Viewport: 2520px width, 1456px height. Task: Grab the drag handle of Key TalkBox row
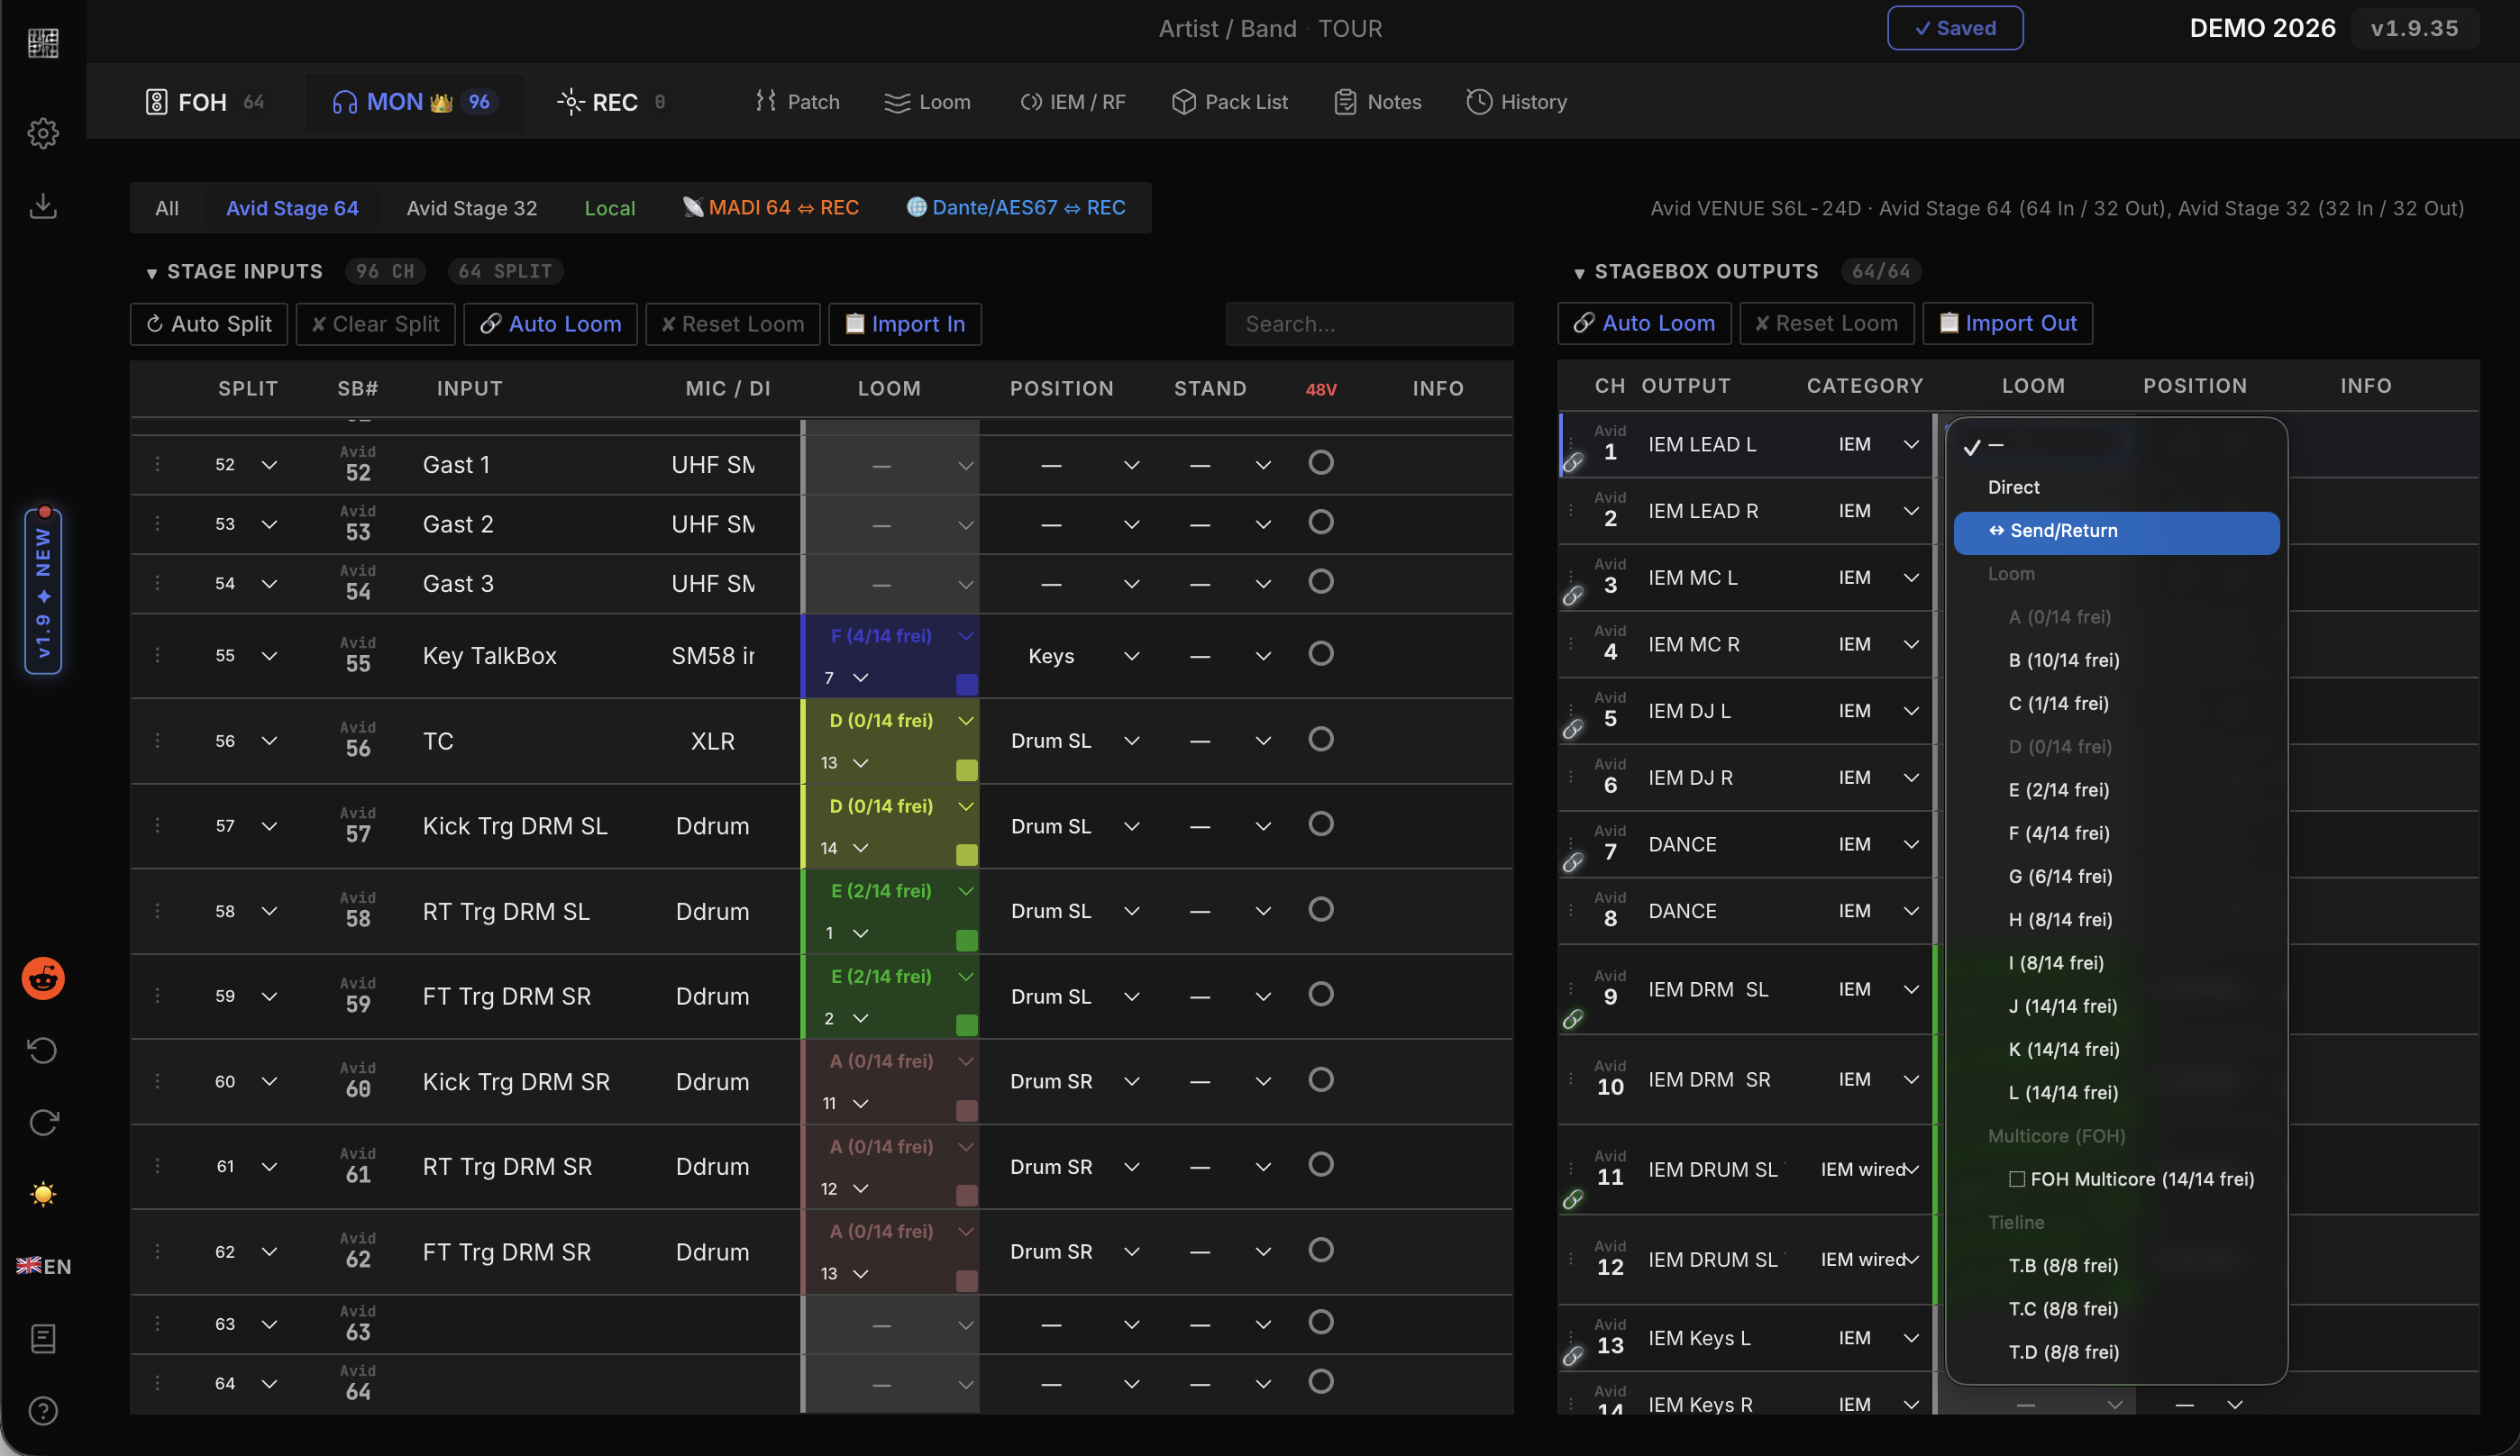pos(157,655)
